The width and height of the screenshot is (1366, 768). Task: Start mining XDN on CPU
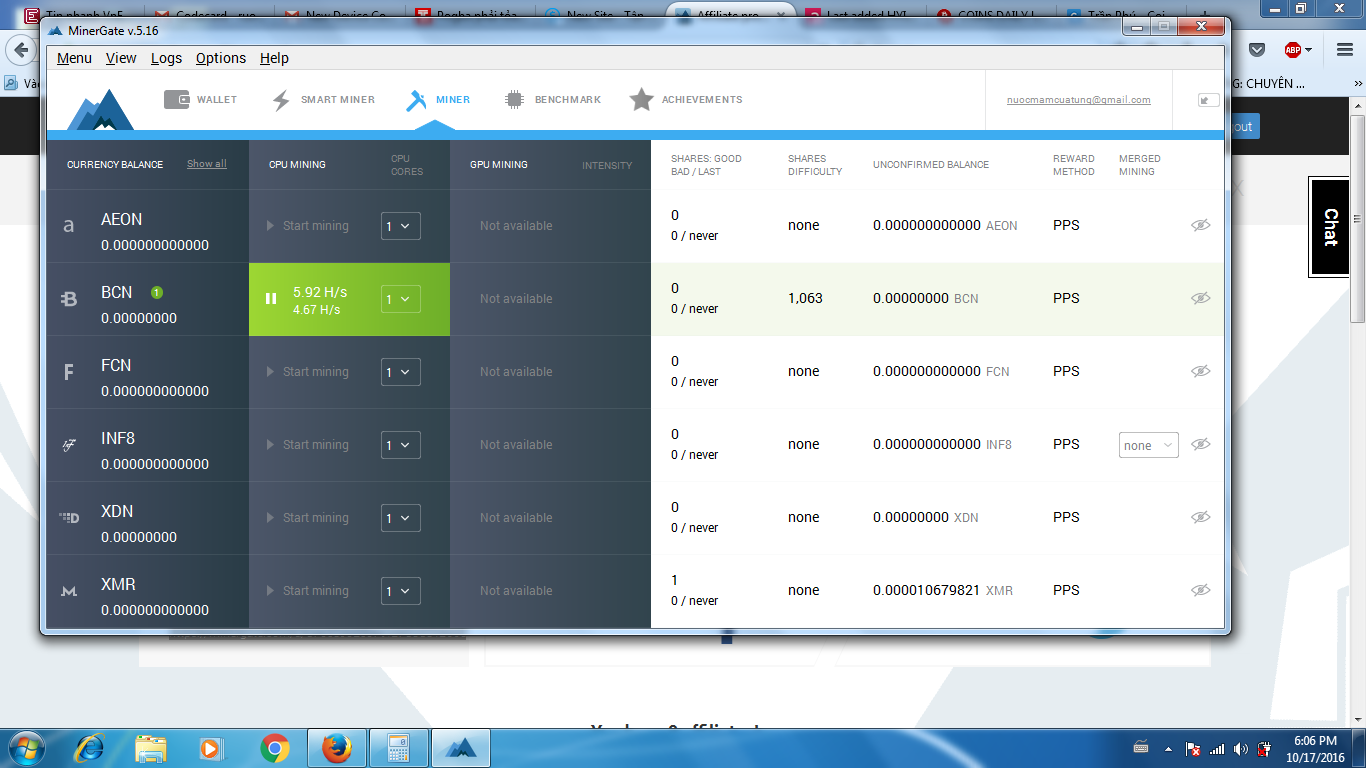pyautogui.click(x=308, y=518)
